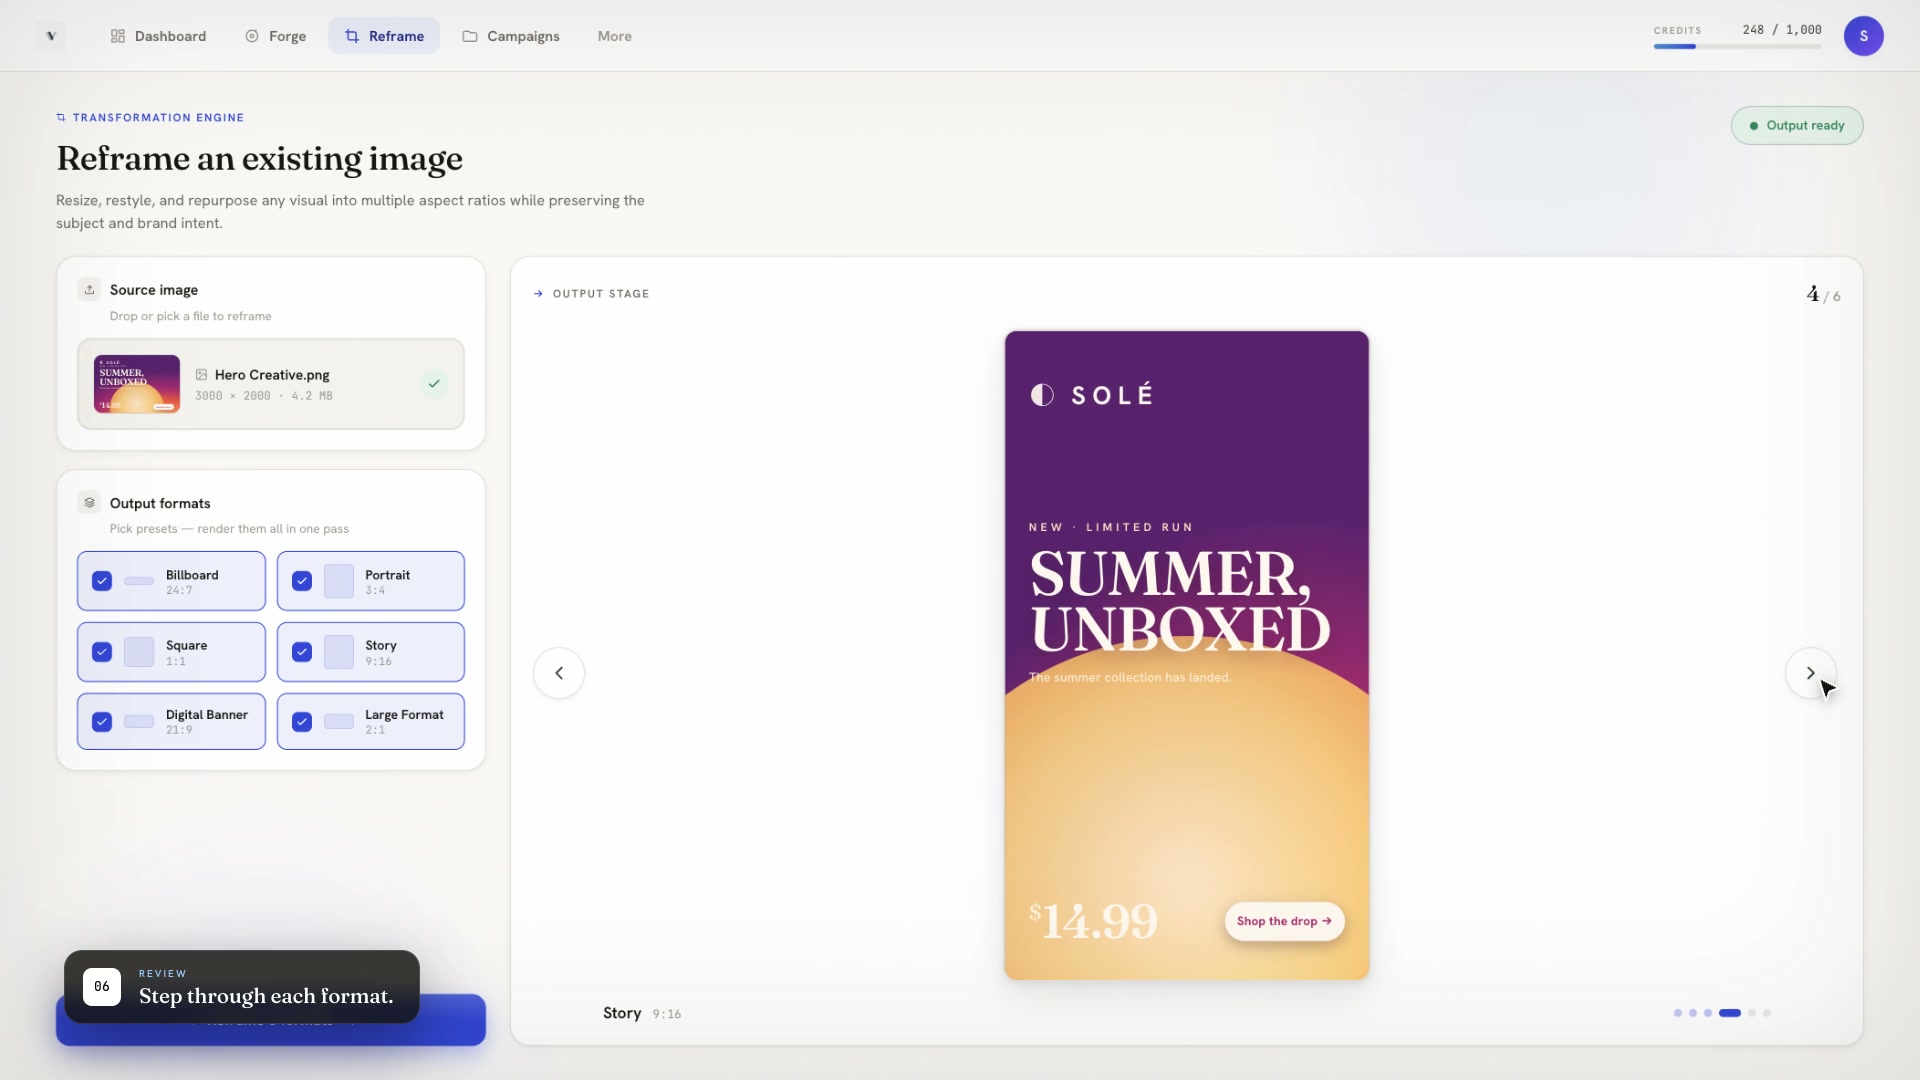Uncheck the Portrait 3:4 format
Image resolution: width=1920 pixels, height=1080 pixels.
click(302, 581)
